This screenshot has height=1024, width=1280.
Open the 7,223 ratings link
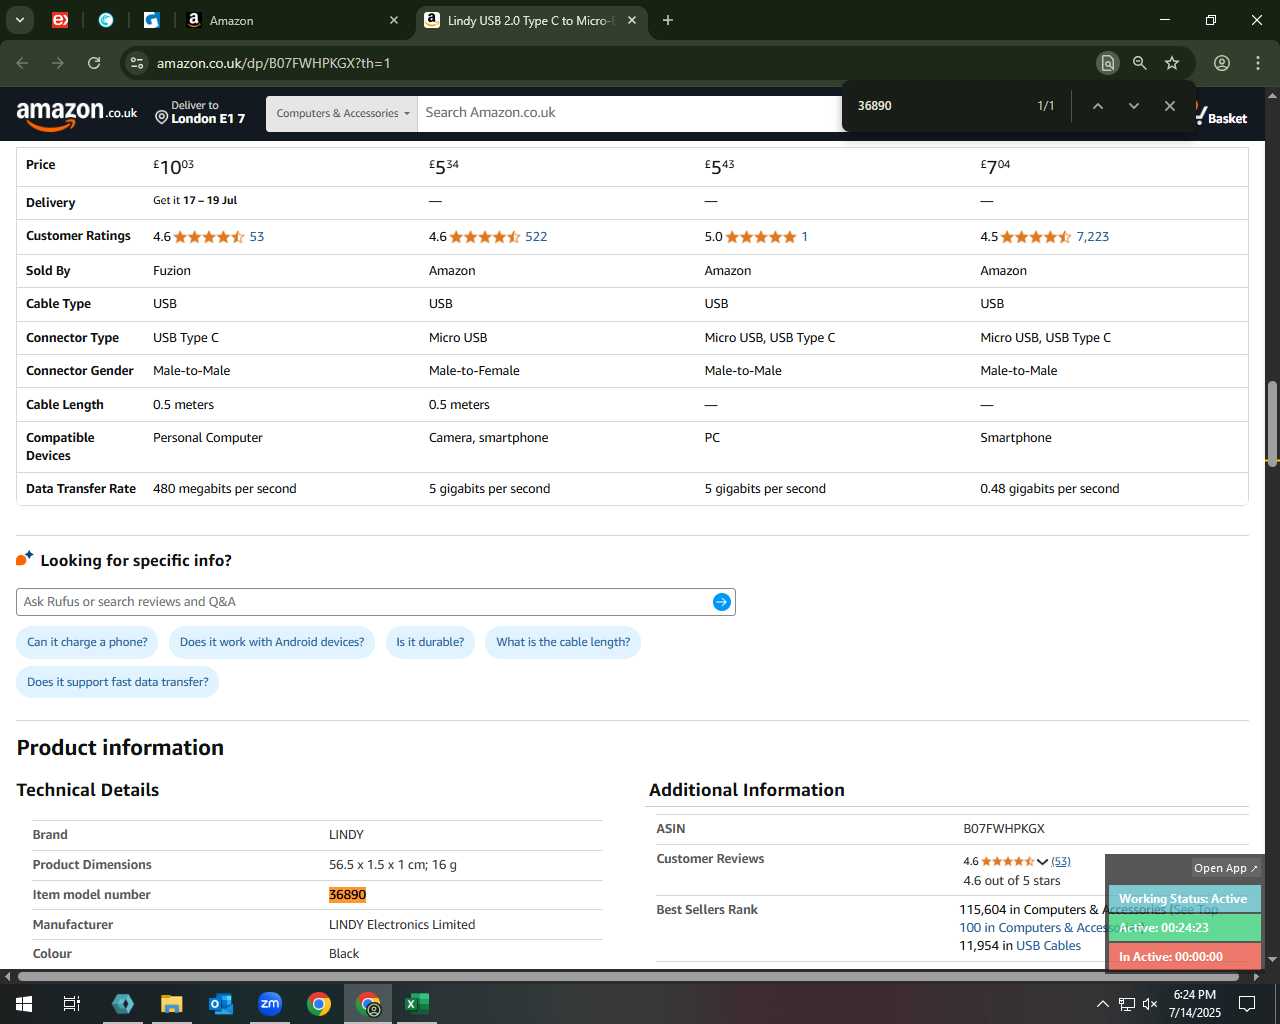pos(1092,237)
